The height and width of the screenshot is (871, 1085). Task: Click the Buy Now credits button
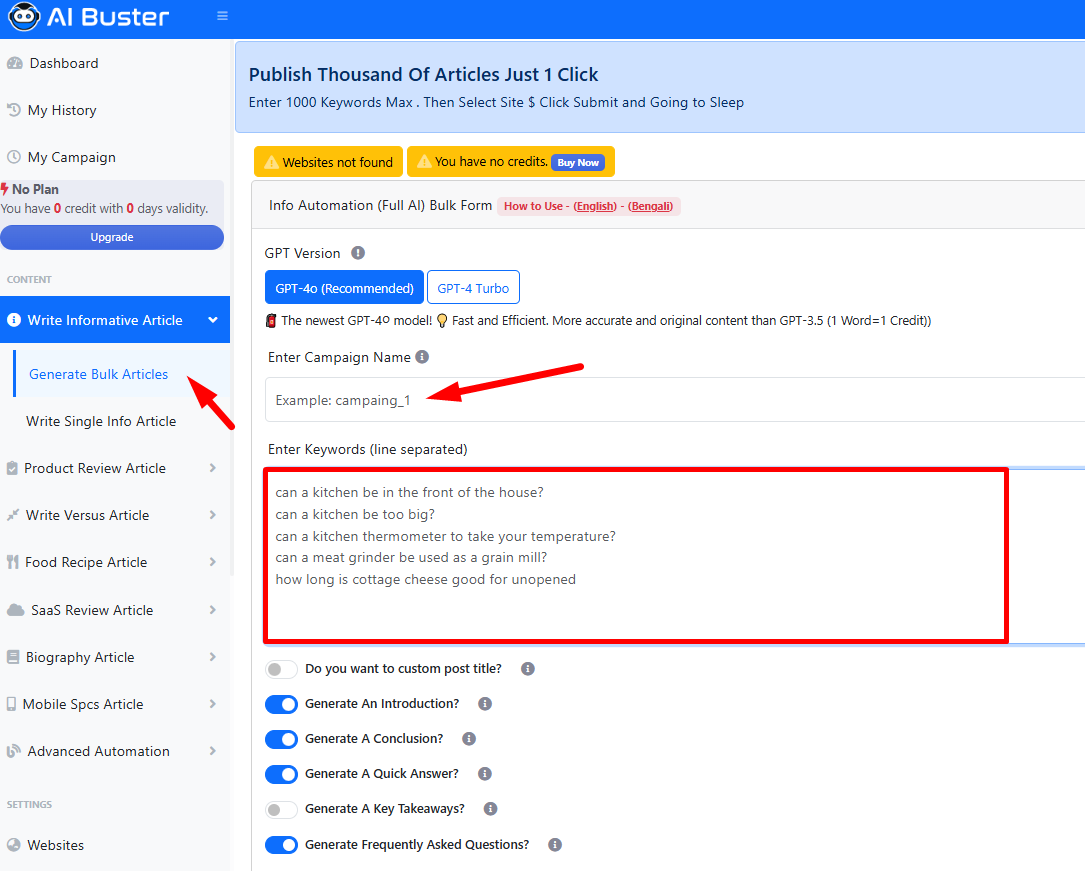(x=578, y=163)
